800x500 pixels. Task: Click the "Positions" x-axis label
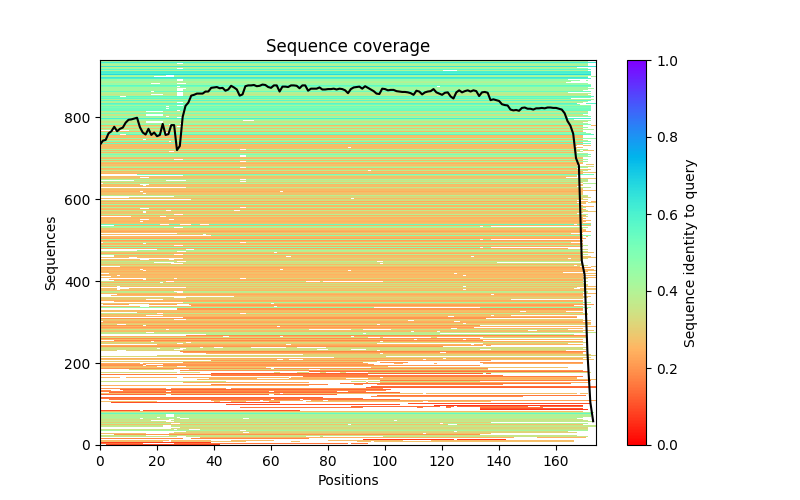pyautogui.click(x=347, y=480)
